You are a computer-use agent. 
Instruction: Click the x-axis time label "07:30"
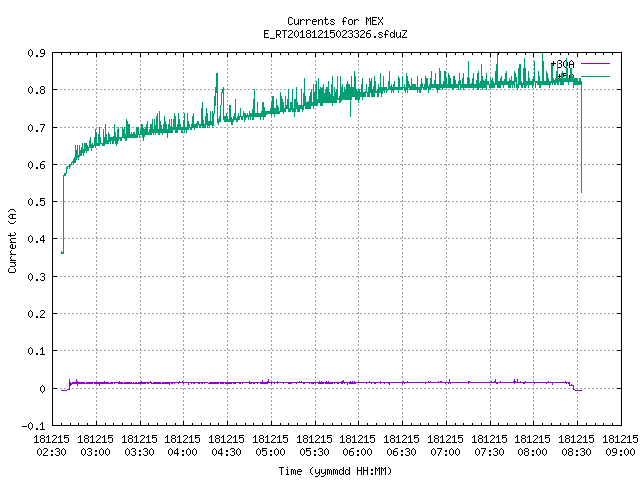(x=489, y=452)
